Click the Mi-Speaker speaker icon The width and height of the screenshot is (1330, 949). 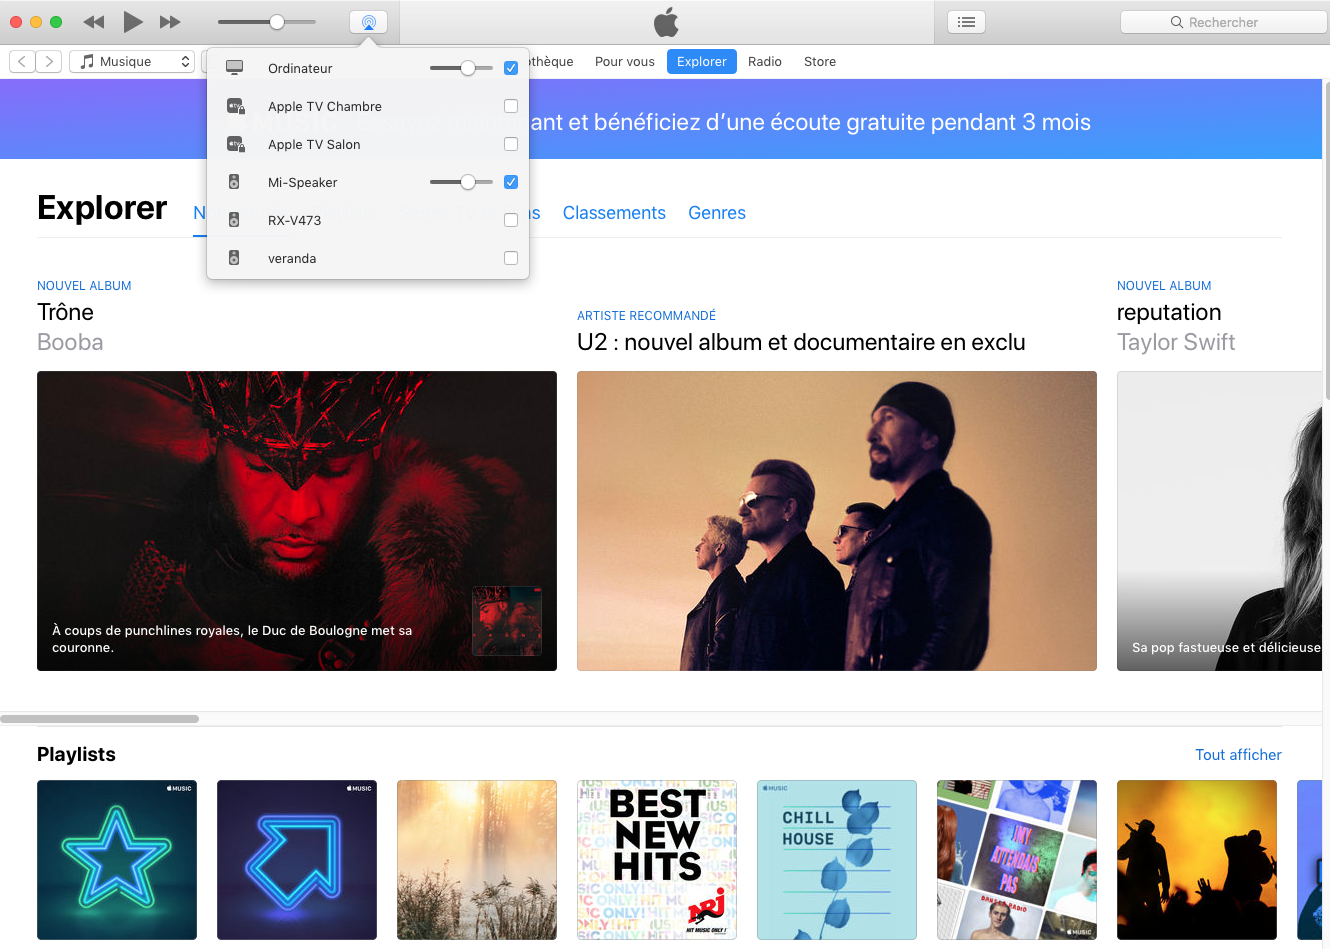(234, 182)
